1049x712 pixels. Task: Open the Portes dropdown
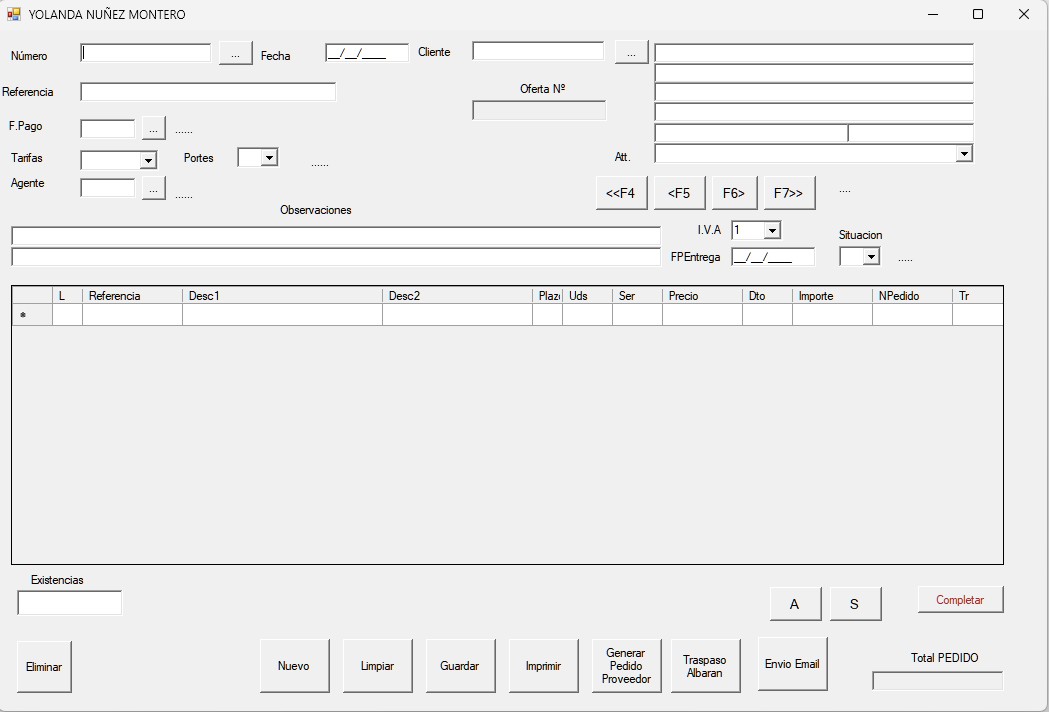pos(268,158)
